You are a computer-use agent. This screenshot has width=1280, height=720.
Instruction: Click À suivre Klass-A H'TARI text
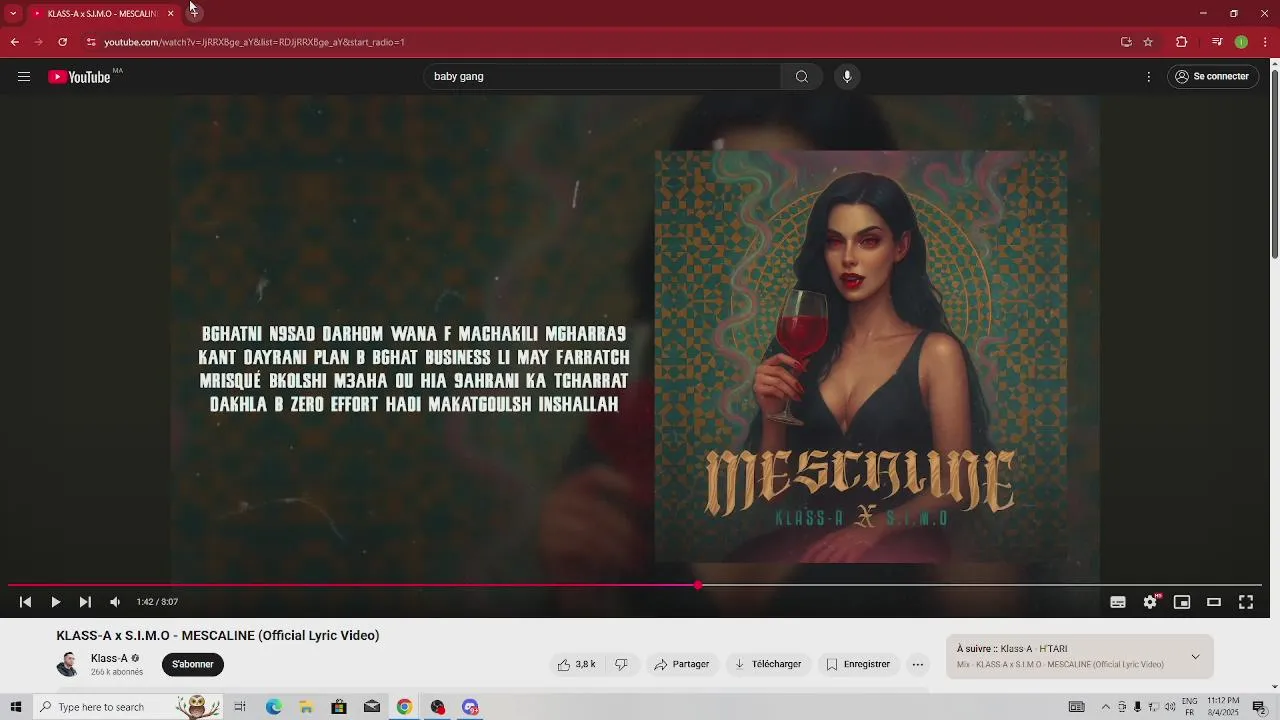click(x=1012, y=649)
